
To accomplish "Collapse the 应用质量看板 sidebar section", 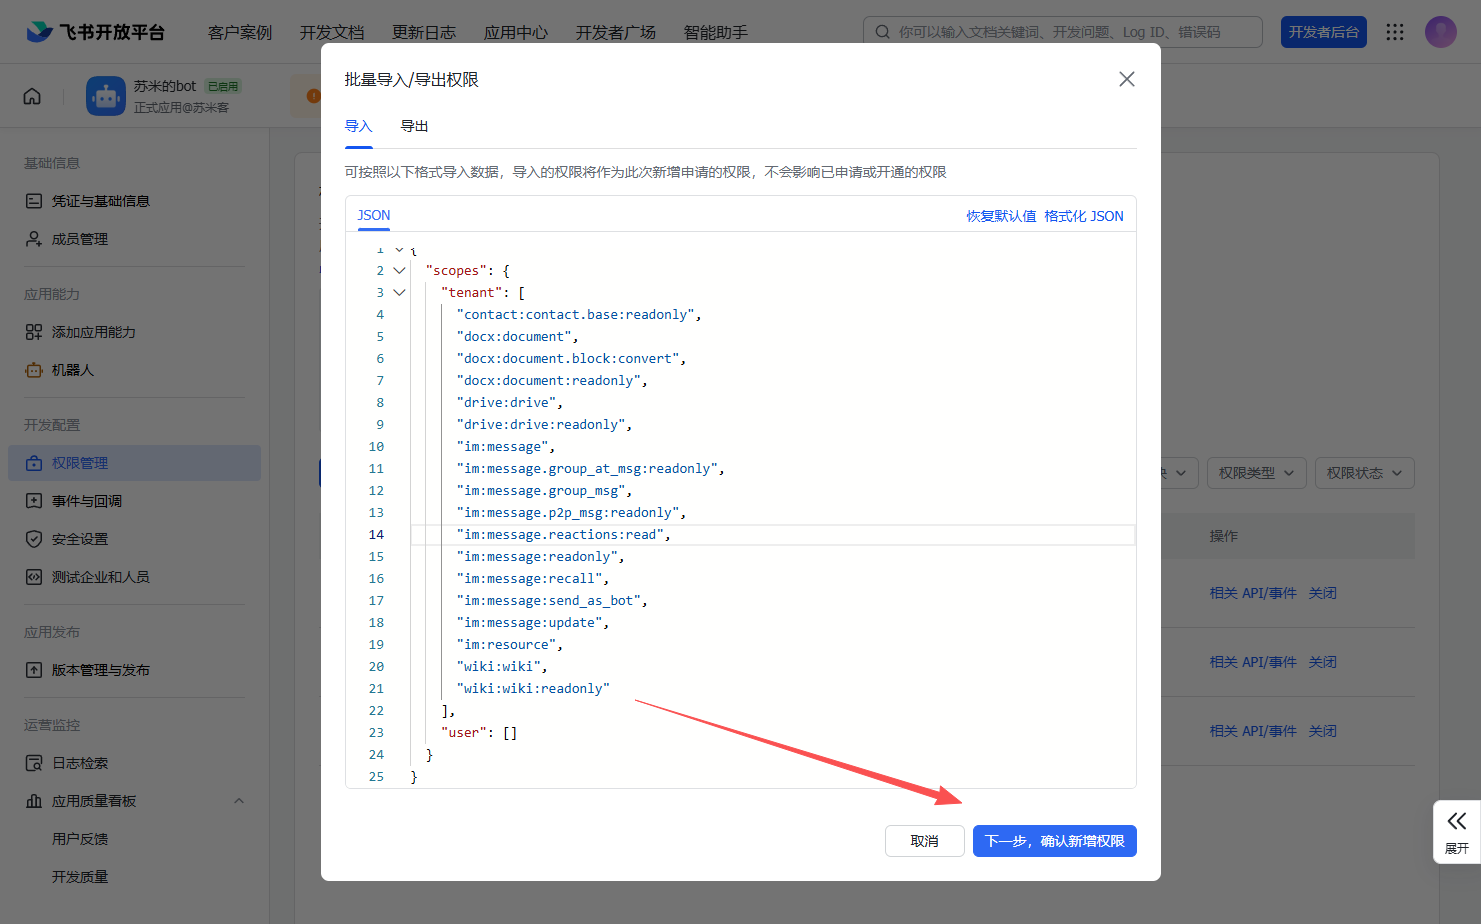I will 239,801.
